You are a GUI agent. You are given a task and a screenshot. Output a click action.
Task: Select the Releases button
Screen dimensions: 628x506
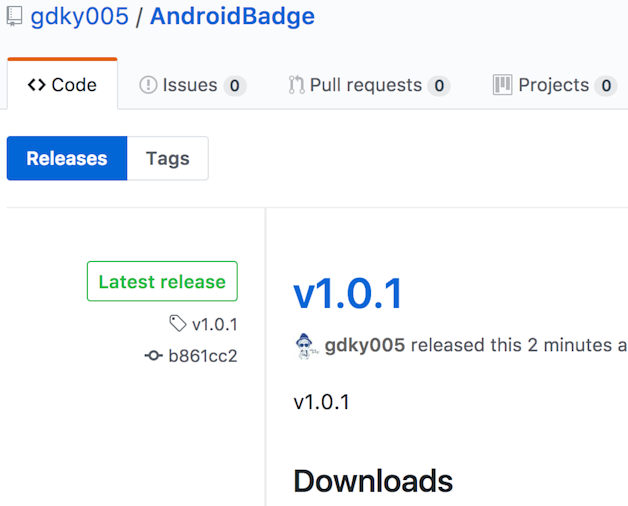click(67, 158)
